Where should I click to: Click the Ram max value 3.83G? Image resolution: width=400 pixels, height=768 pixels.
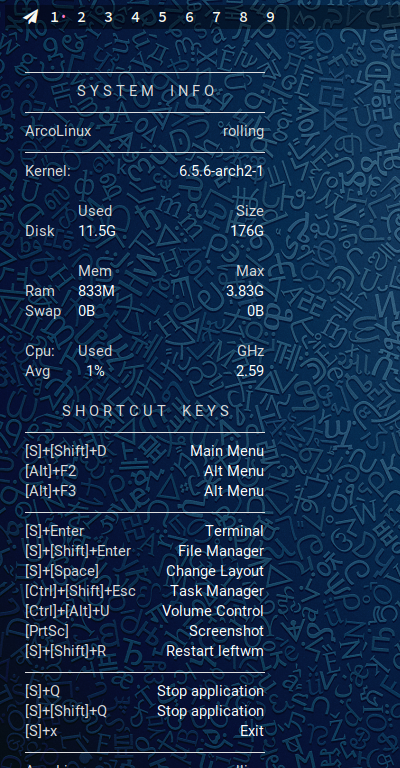245,291
